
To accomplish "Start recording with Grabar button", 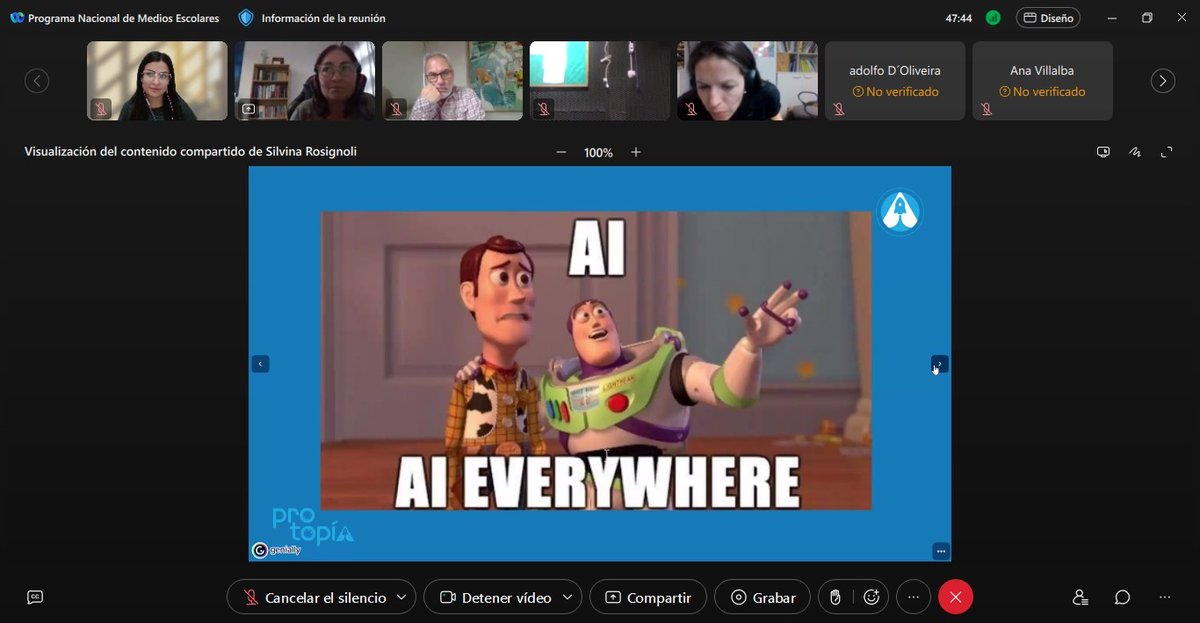I will [x=763, y=597].
